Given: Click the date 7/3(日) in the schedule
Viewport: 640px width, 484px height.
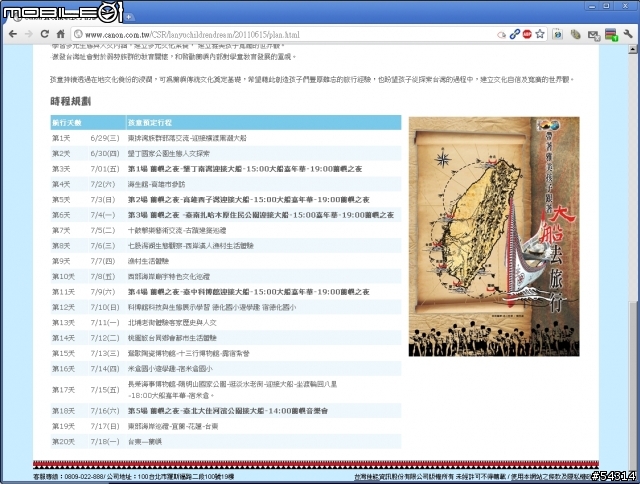Looking at the screenshot, I should click(x=103, y=200).
